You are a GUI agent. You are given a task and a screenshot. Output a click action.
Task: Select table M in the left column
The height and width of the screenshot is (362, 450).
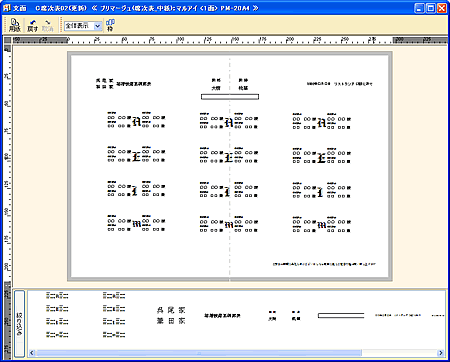coord(136,223)
